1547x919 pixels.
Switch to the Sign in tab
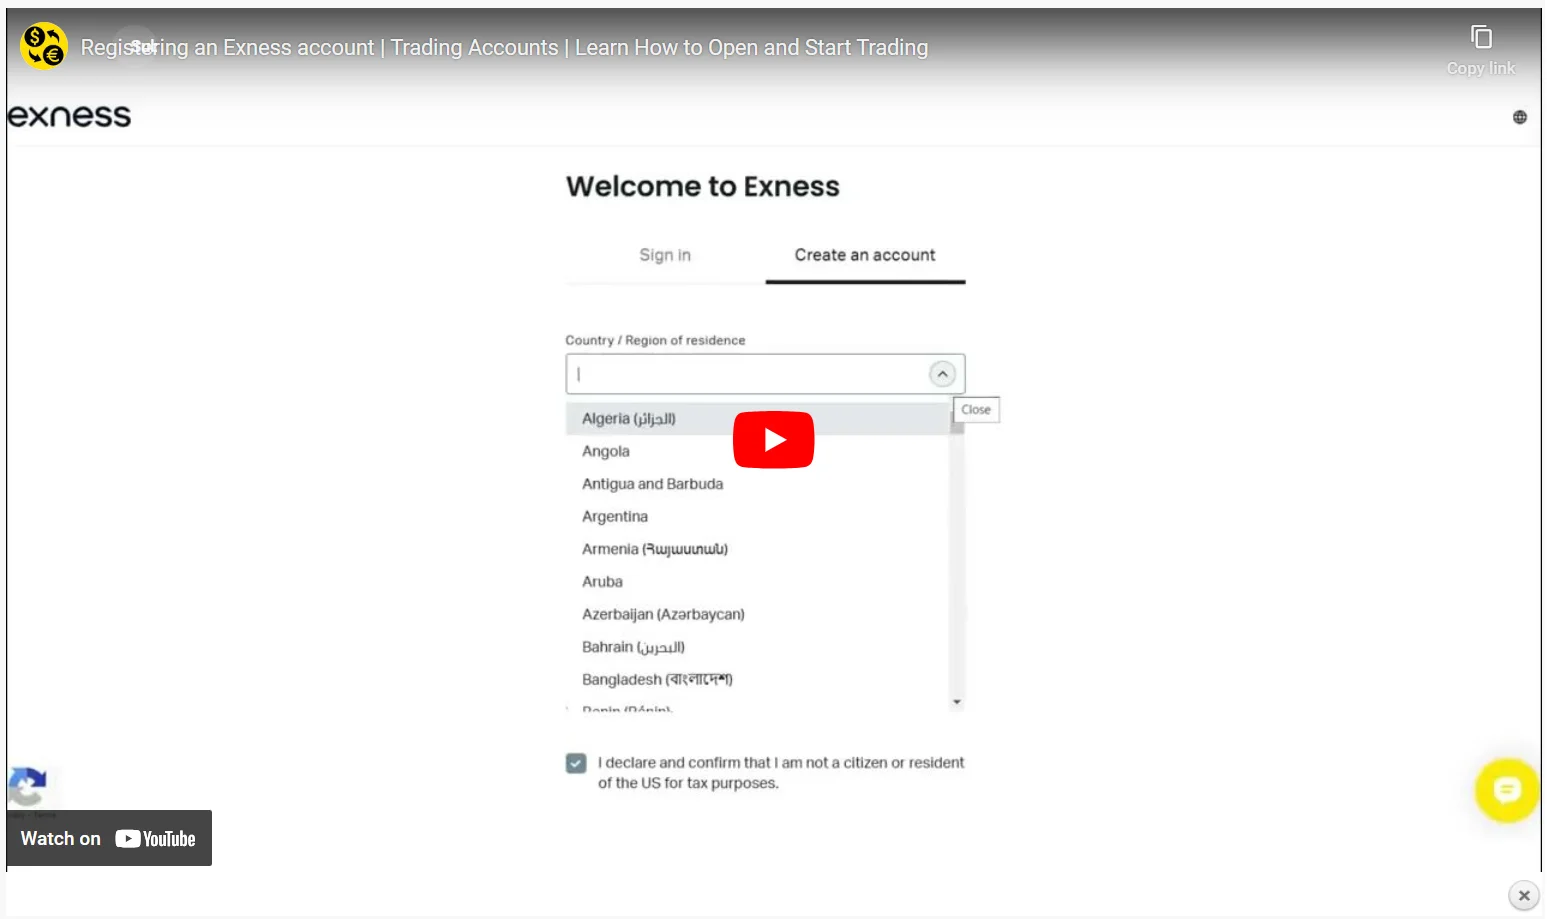[x=665, y=255]
